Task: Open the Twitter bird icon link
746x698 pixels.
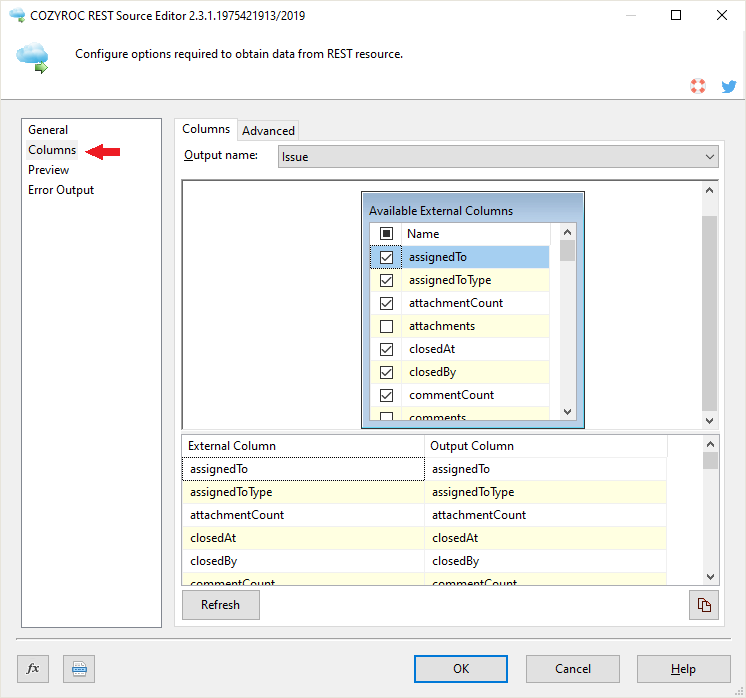Action: tap(728, 87)
